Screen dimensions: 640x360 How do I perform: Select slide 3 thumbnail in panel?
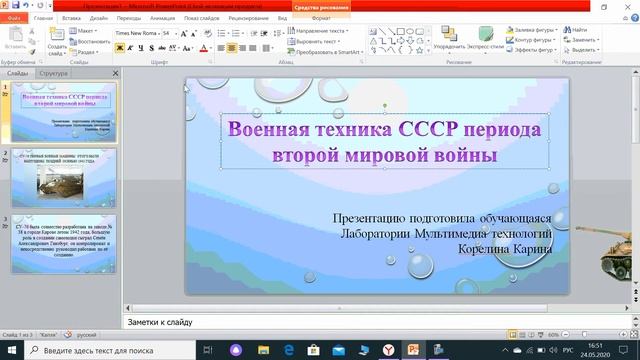[64, 244]
